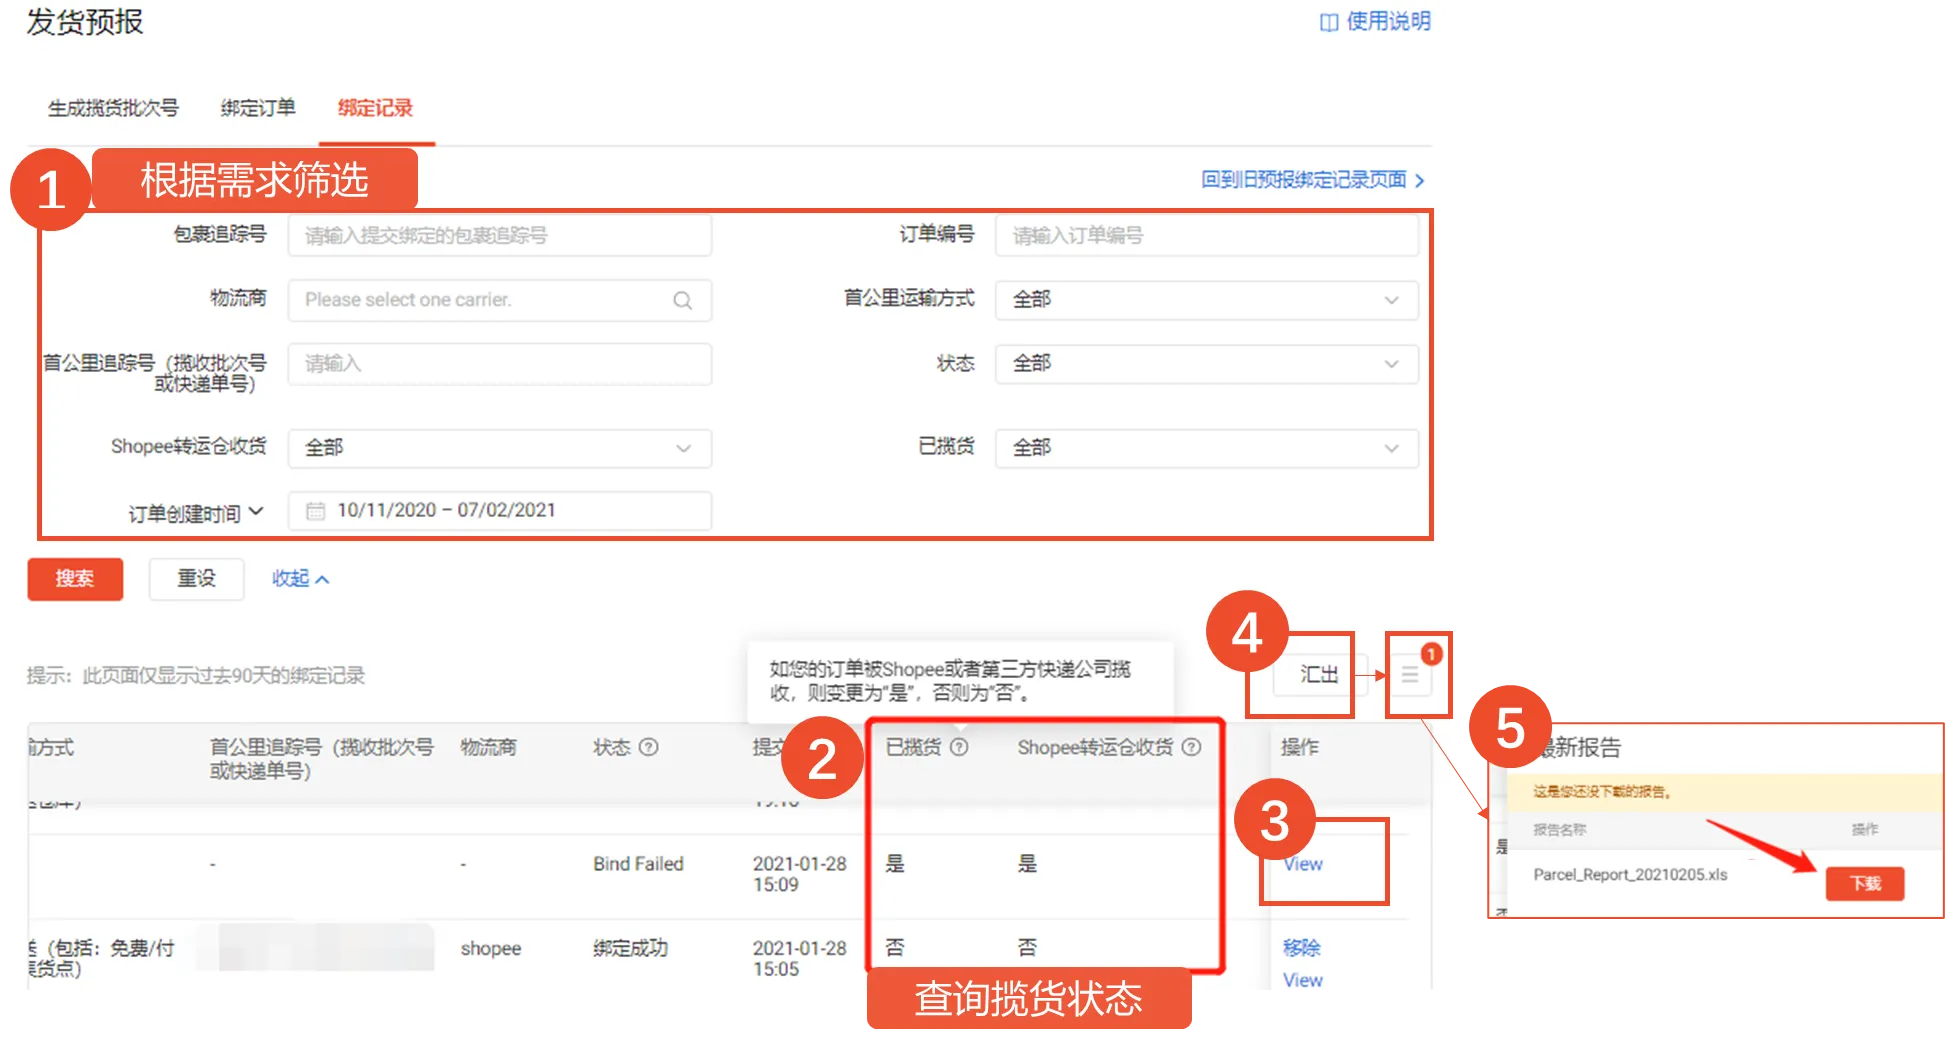Click the 重设 reset button

196,578
